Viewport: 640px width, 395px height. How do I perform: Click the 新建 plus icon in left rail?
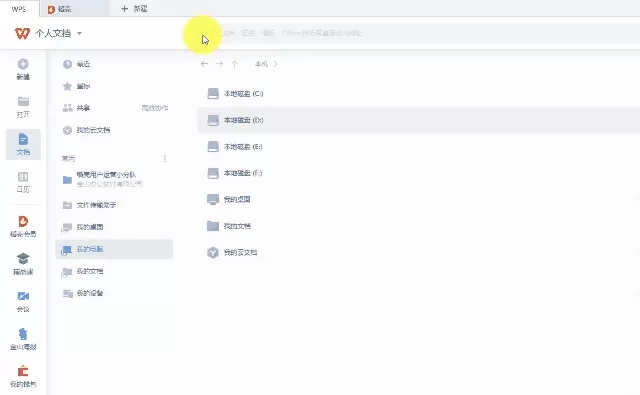pyautogui.click(x=23, y=64)
